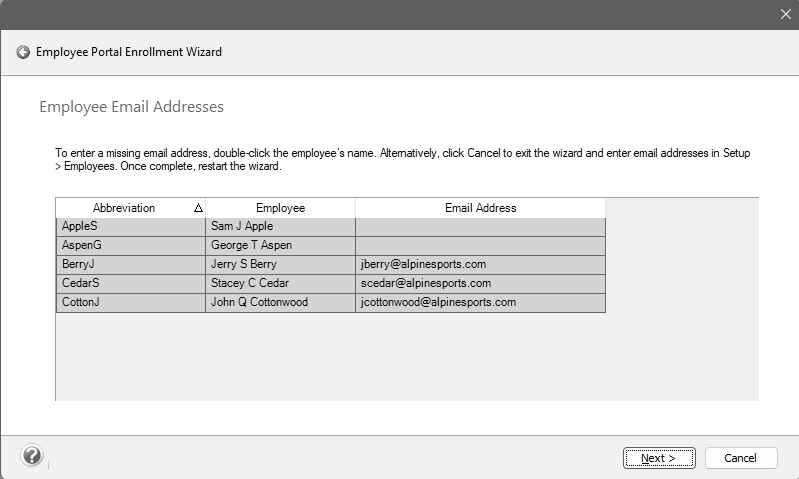Select the AppleS abbreviation cell
Viewport: 799px width, 479px height.
point(130,227)
